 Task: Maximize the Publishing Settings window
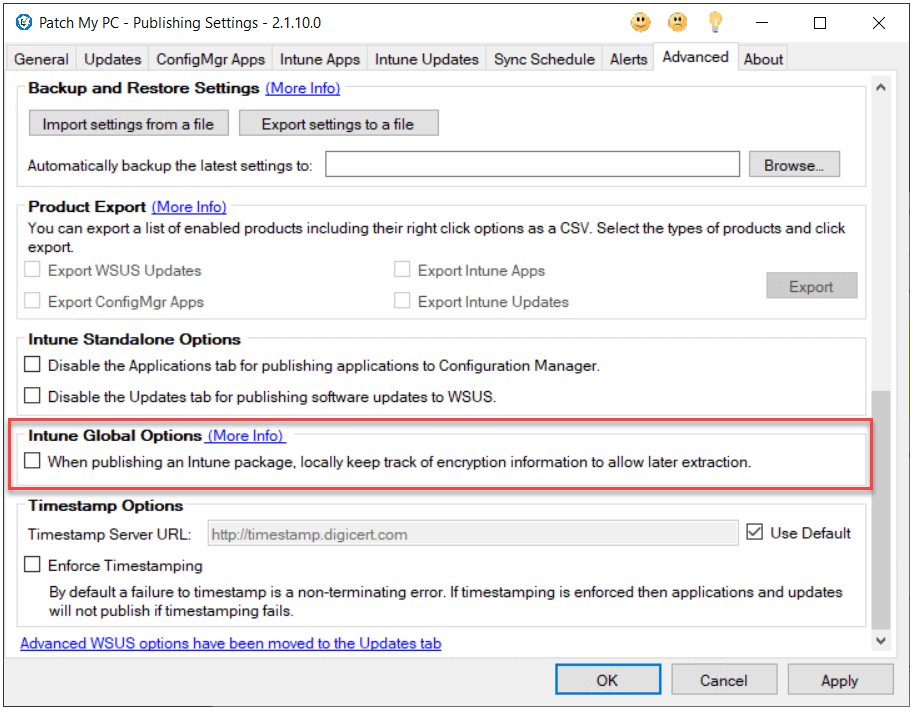click(x=820, y=23)
